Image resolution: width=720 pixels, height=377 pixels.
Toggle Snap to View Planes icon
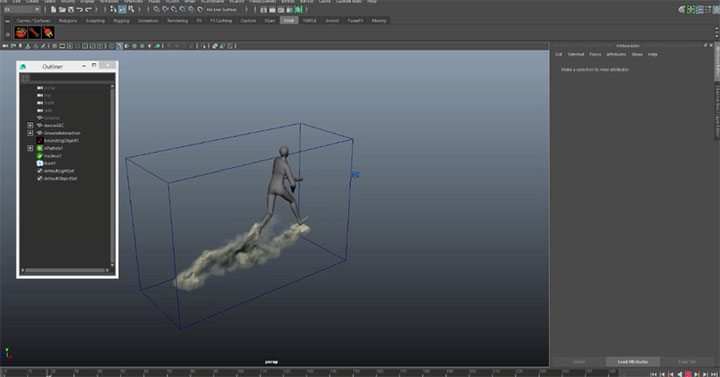point(191,9)
